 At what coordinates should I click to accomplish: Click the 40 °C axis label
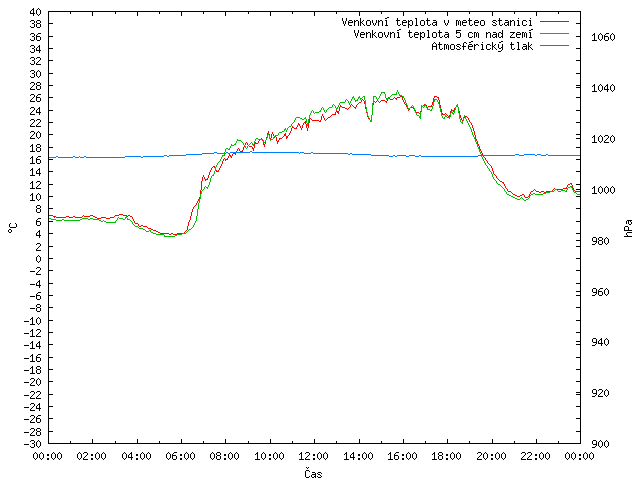click(x=36, y=12)
